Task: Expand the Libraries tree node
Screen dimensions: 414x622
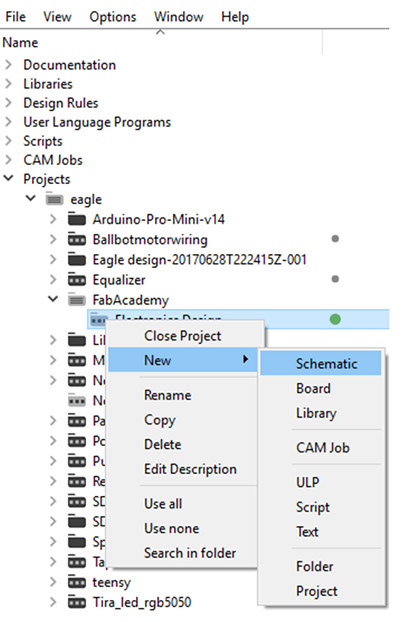Action: click(8, 83)
